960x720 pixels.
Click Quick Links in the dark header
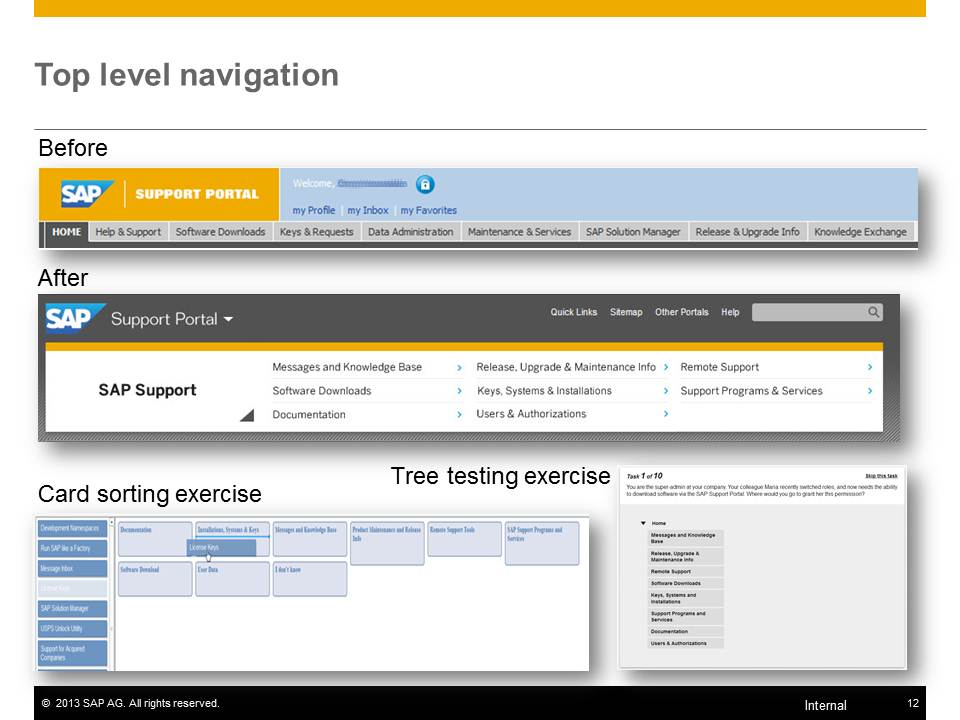[x=574, y=312]
